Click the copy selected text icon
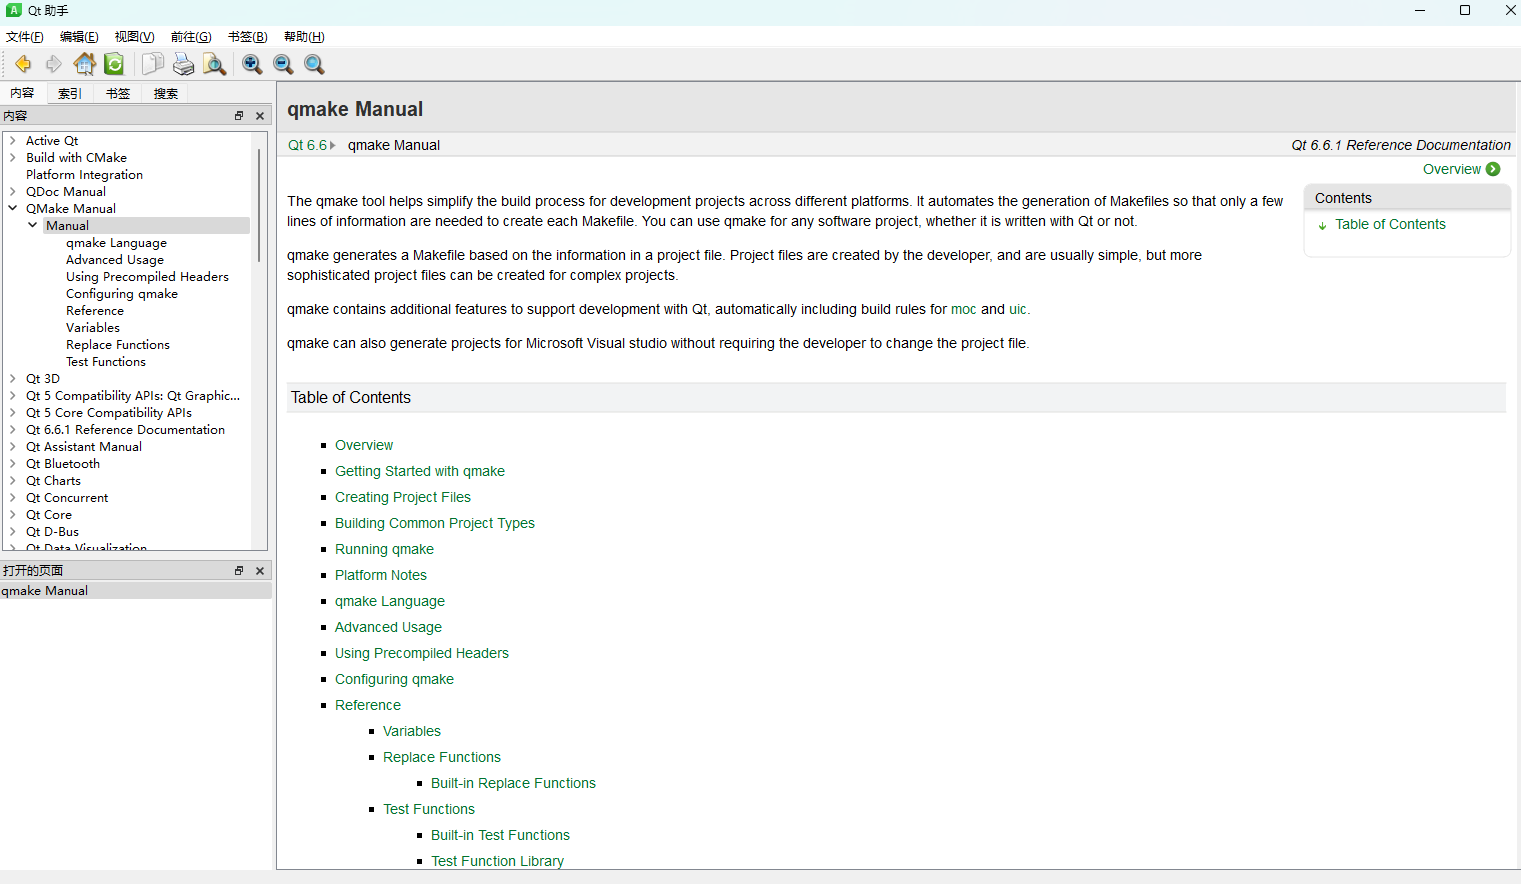Viewport: 1521px width, 884px height. pyautogui.click(x=152, y=64)
